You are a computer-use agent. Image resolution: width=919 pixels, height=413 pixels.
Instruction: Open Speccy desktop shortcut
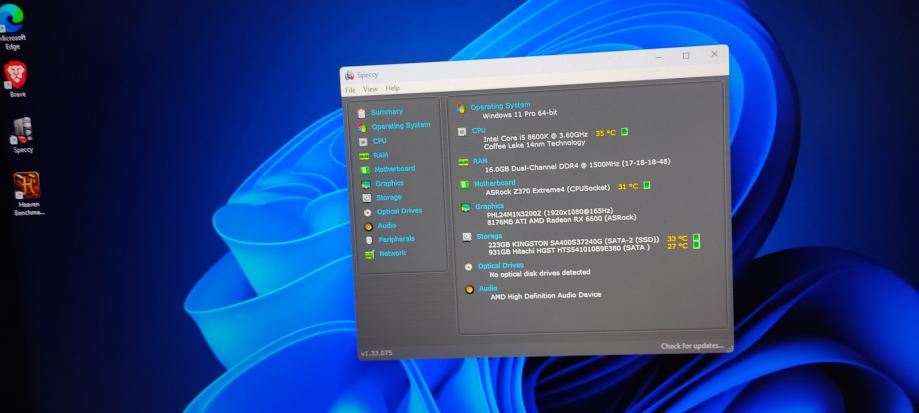[x=22, y=135]
